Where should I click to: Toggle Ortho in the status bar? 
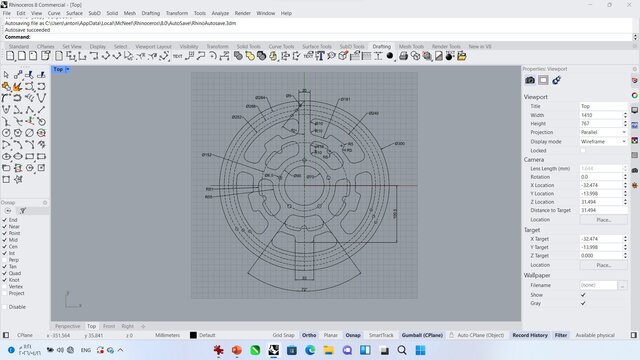point(309,335)
